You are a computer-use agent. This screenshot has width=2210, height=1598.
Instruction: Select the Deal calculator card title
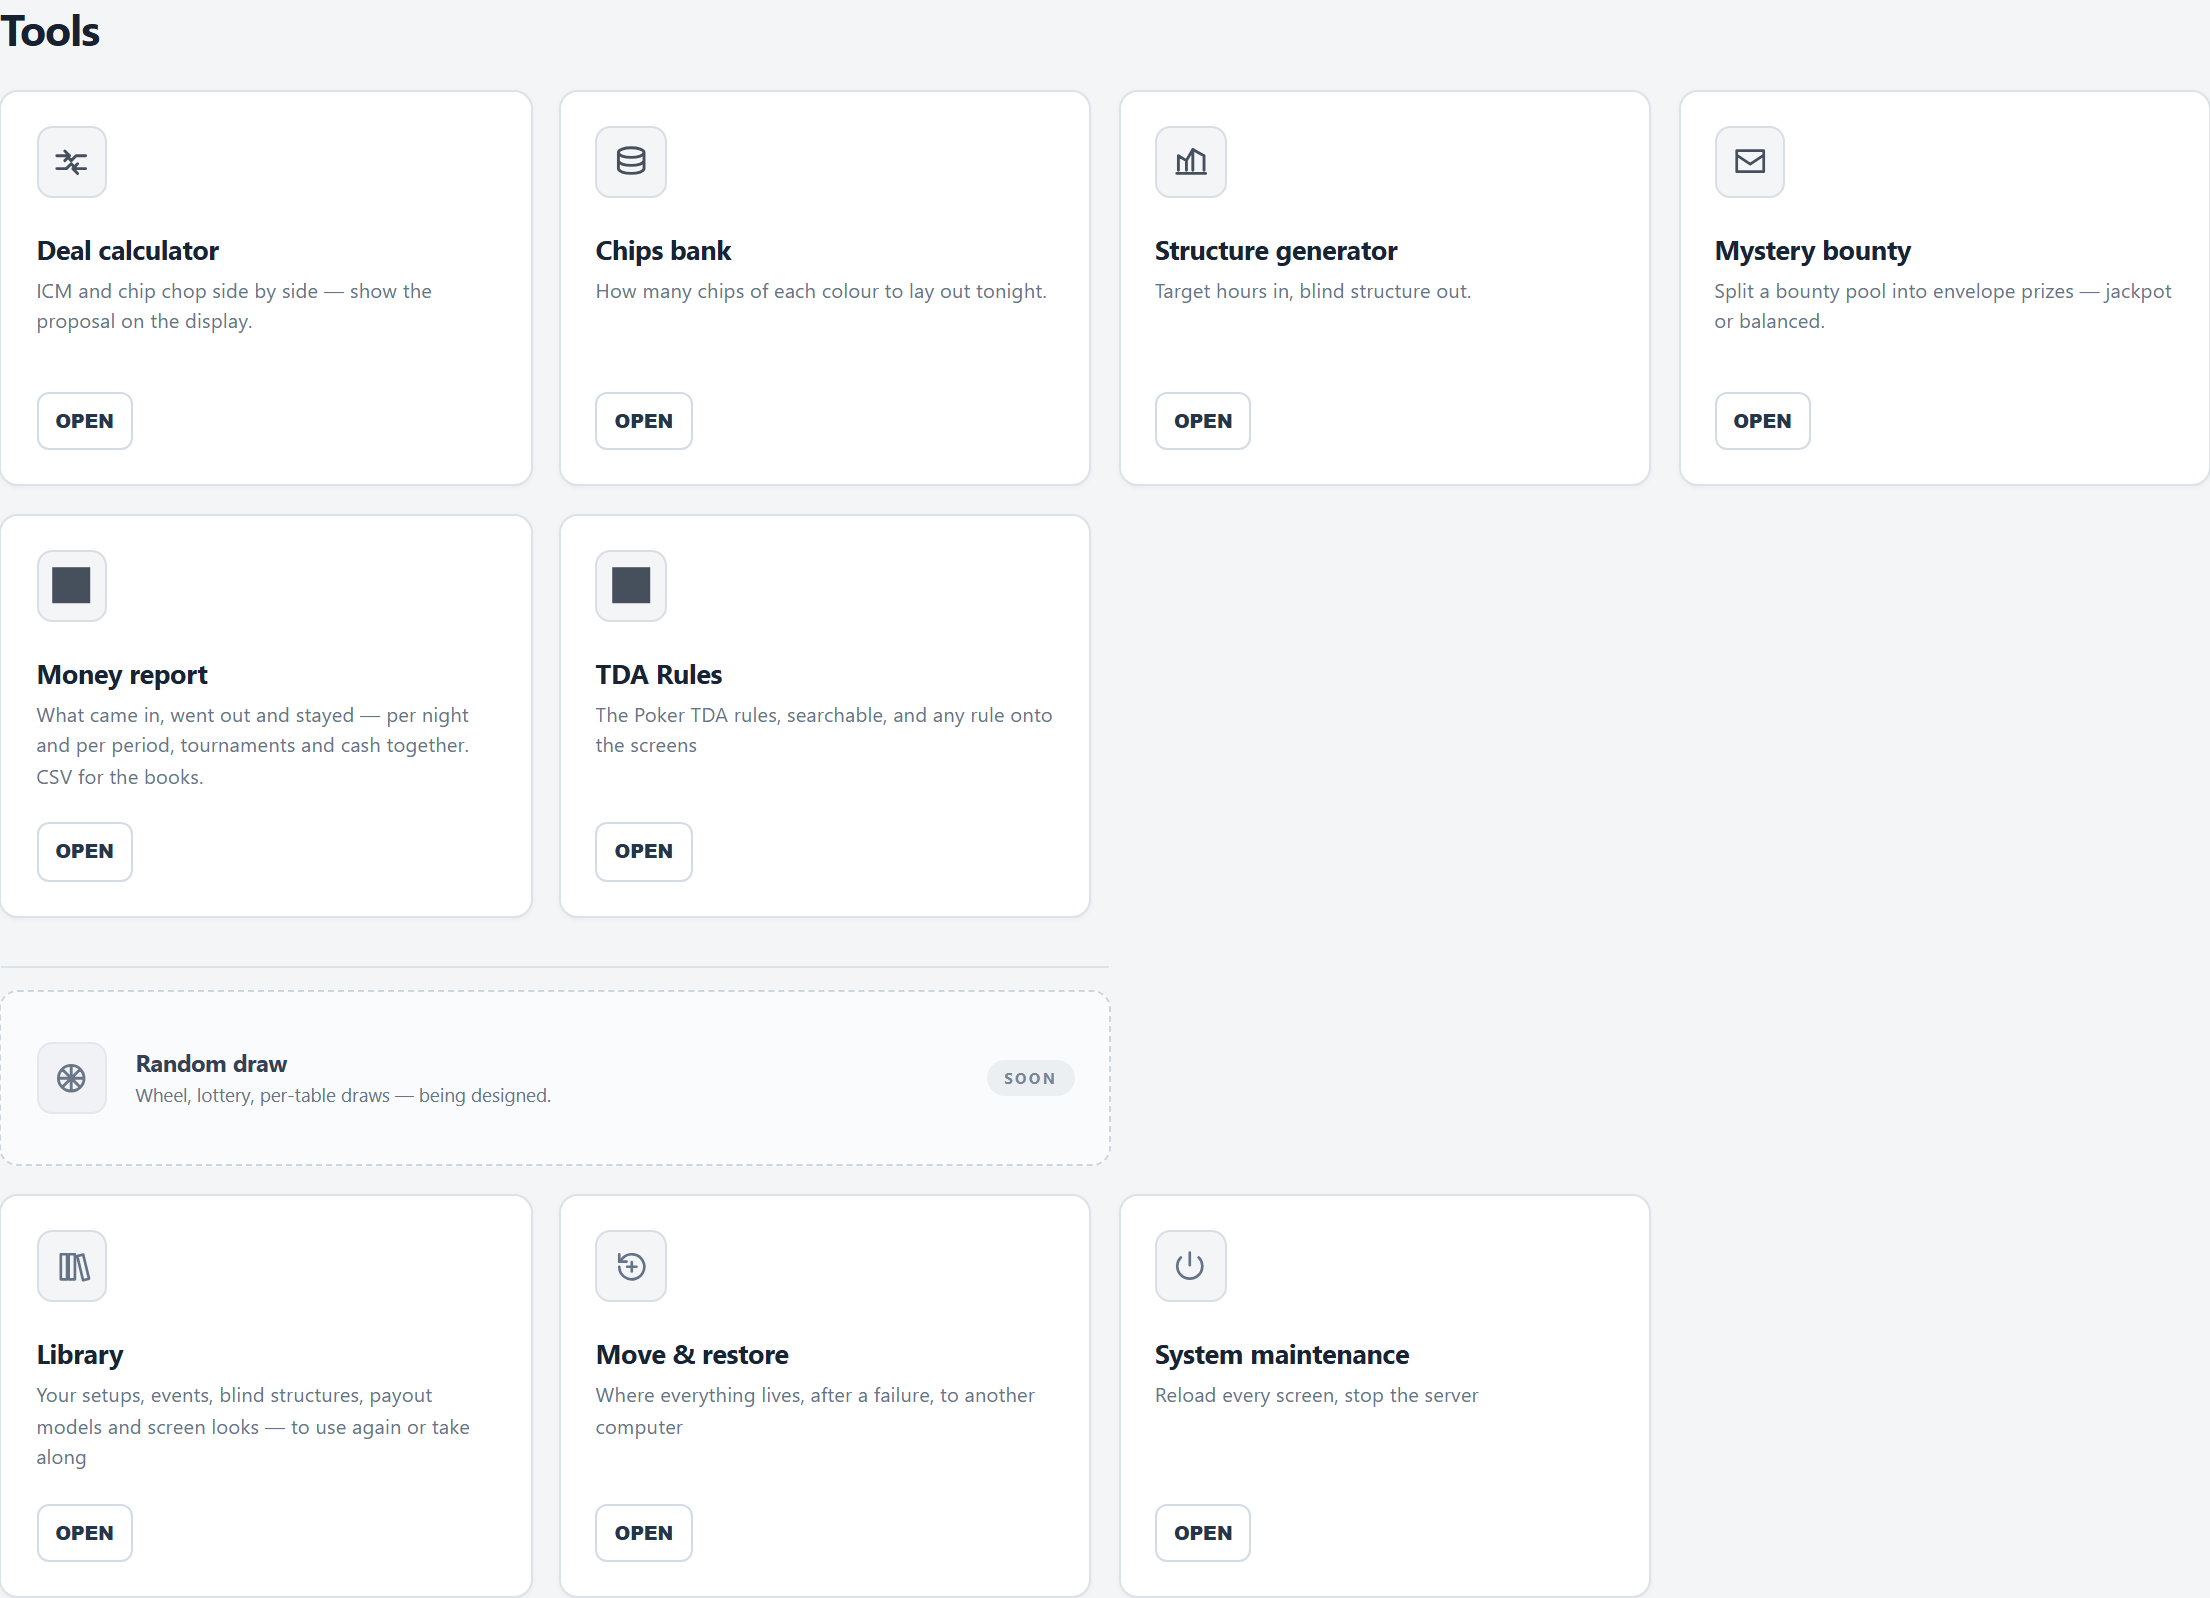point(128,251)
